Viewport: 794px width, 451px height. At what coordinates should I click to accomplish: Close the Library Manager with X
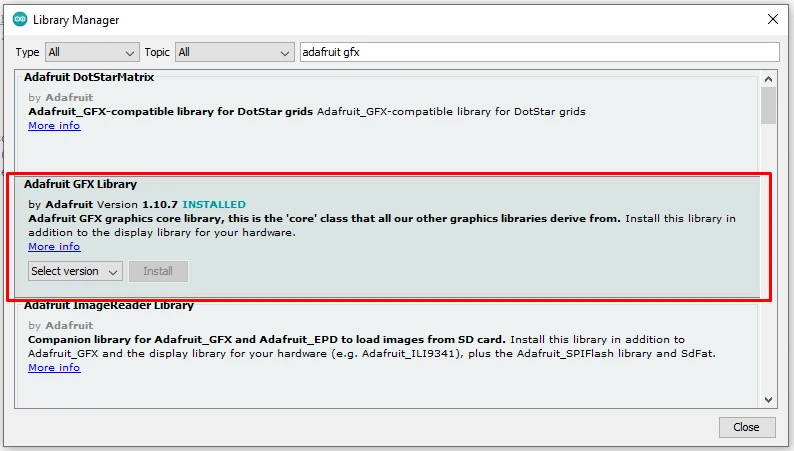[x=773, y=19]
